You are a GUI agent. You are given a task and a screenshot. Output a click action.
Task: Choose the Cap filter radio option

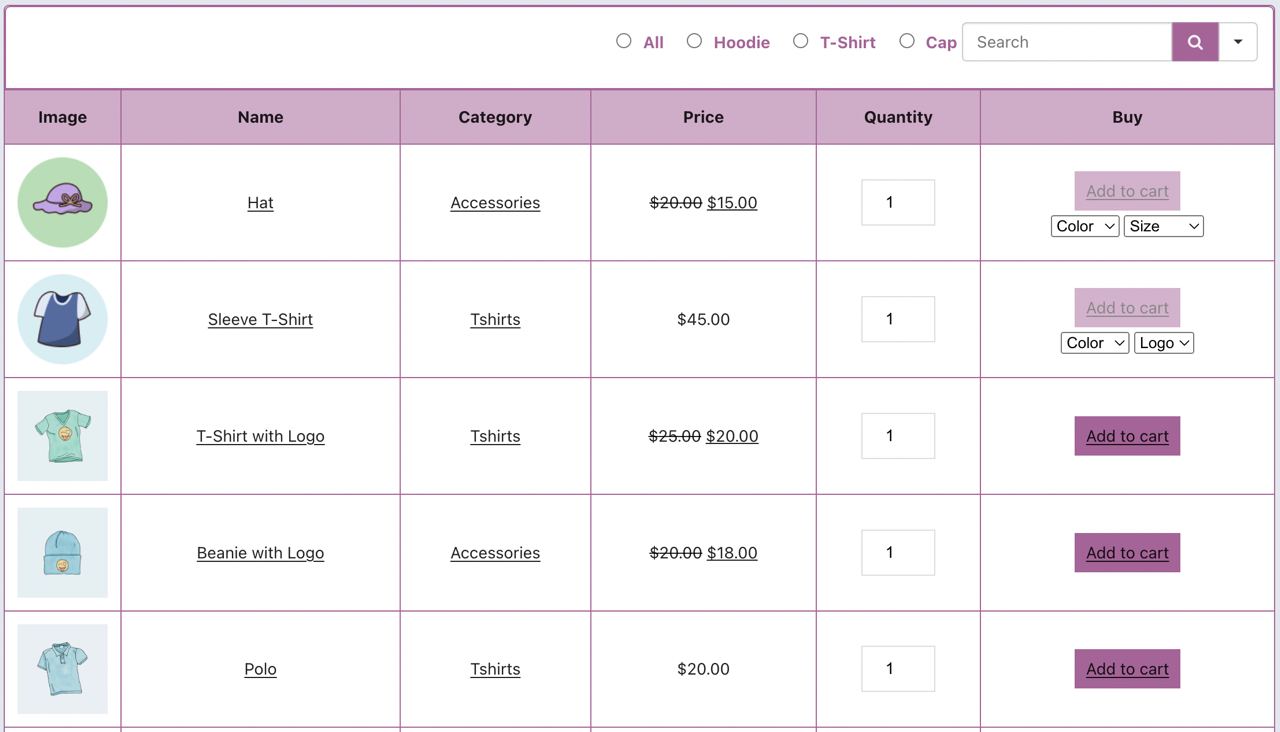pyautogui.click(x=907, y=41)
